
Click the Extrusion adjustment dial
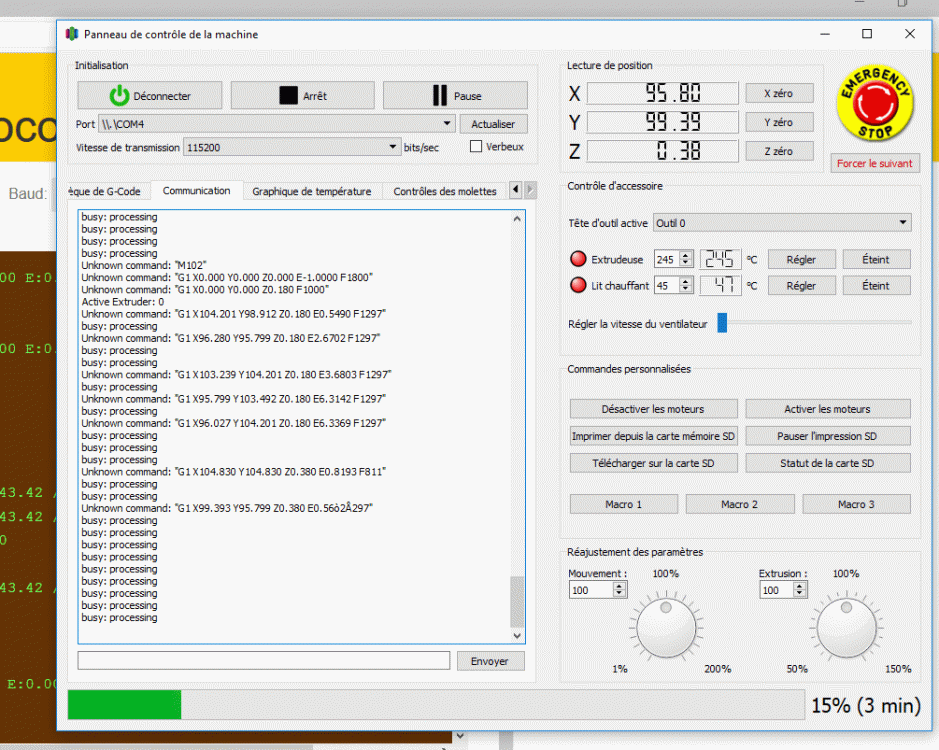point(846,627)
